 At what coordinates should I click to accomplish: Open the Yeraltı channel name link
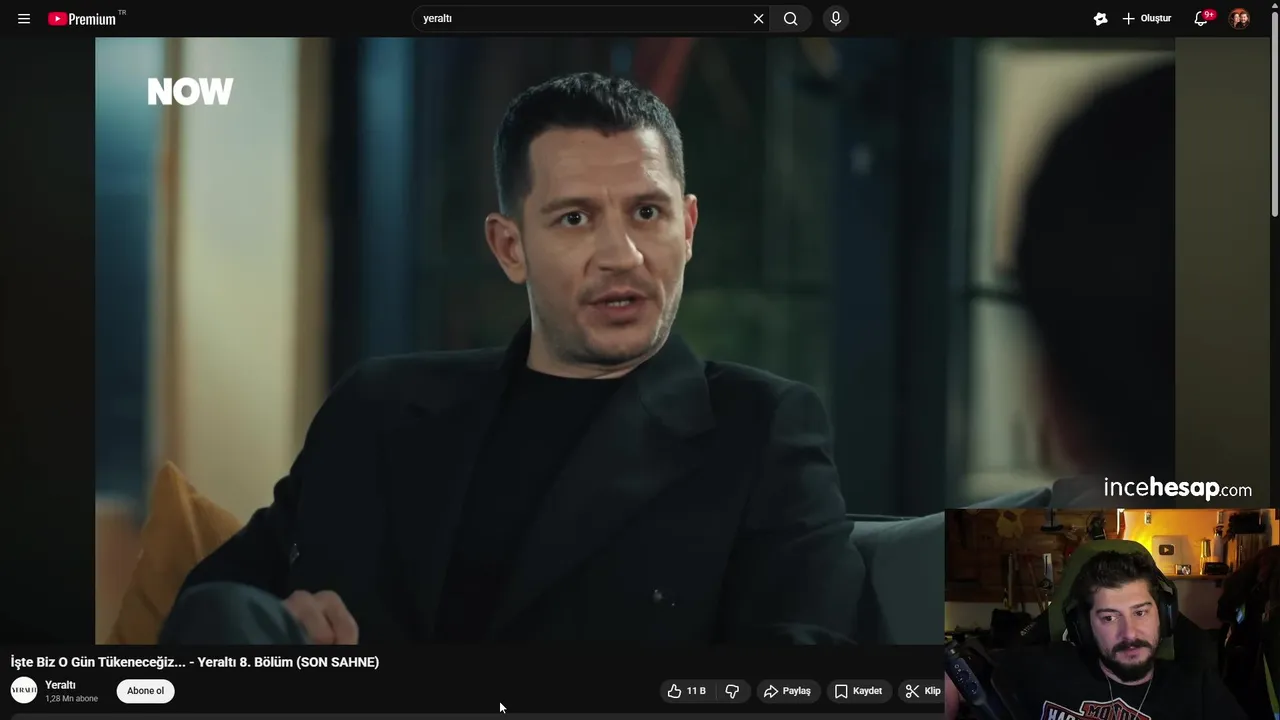[60, 685]
